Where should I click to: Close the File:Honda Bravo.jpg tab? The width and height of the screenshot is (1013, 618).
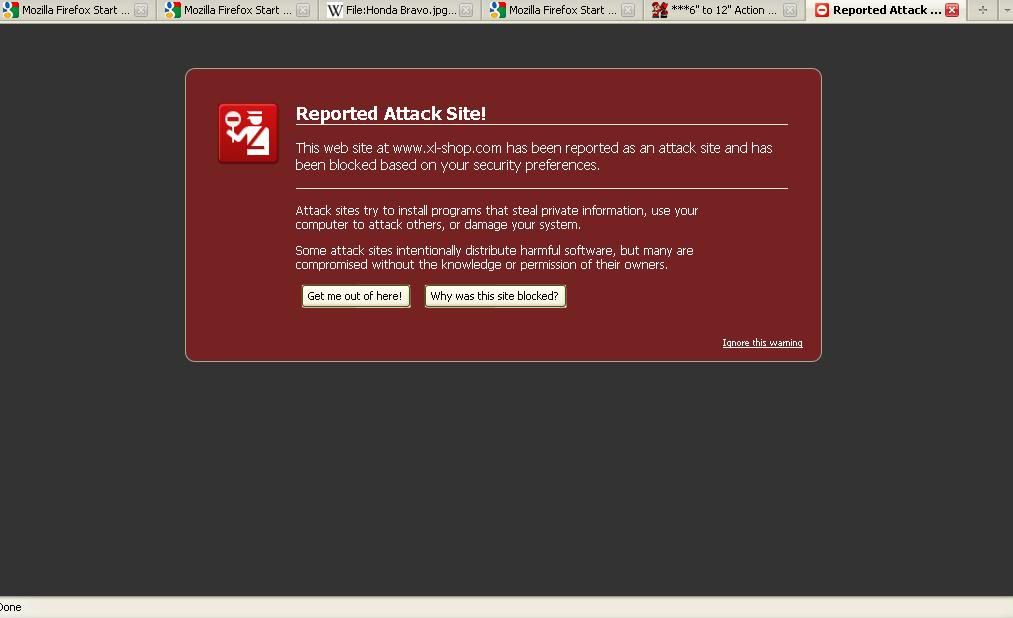click(x=465, y=10)
